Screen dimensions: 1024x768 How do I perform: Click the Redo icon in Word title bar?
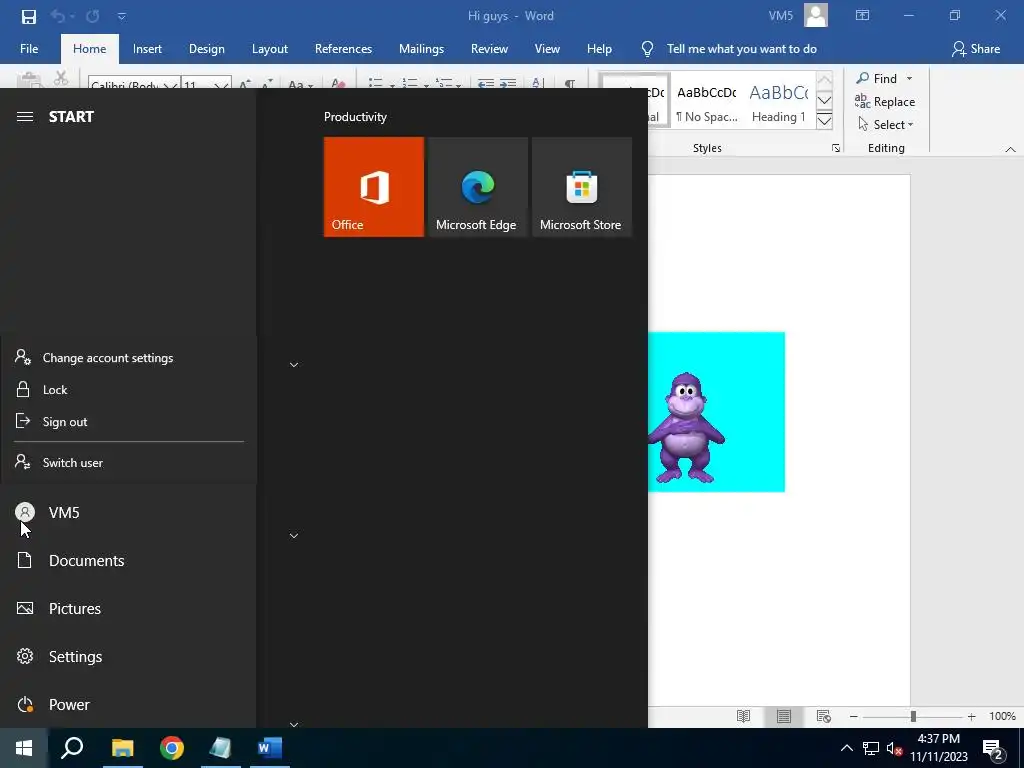tap(92, 16)
